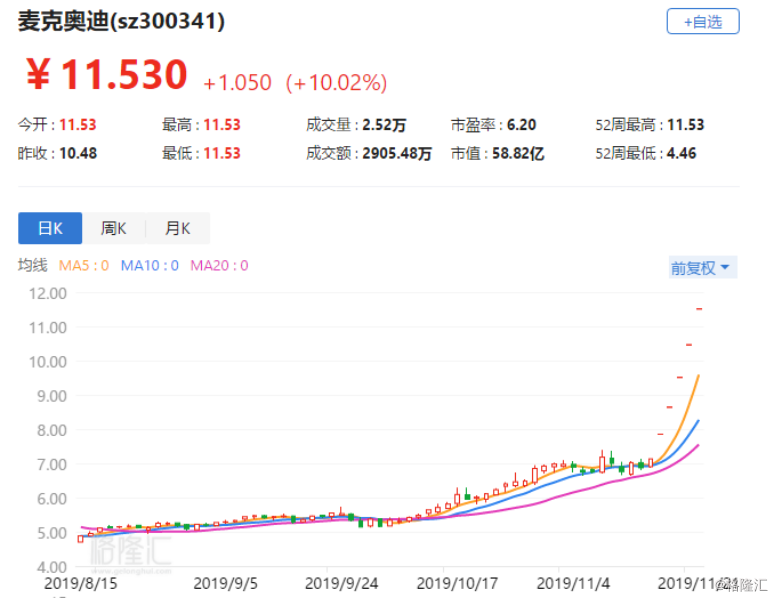This screenshot has height=599, width=775.
Task: Click the 今开 value 11.53
Action: coord(78,125)
